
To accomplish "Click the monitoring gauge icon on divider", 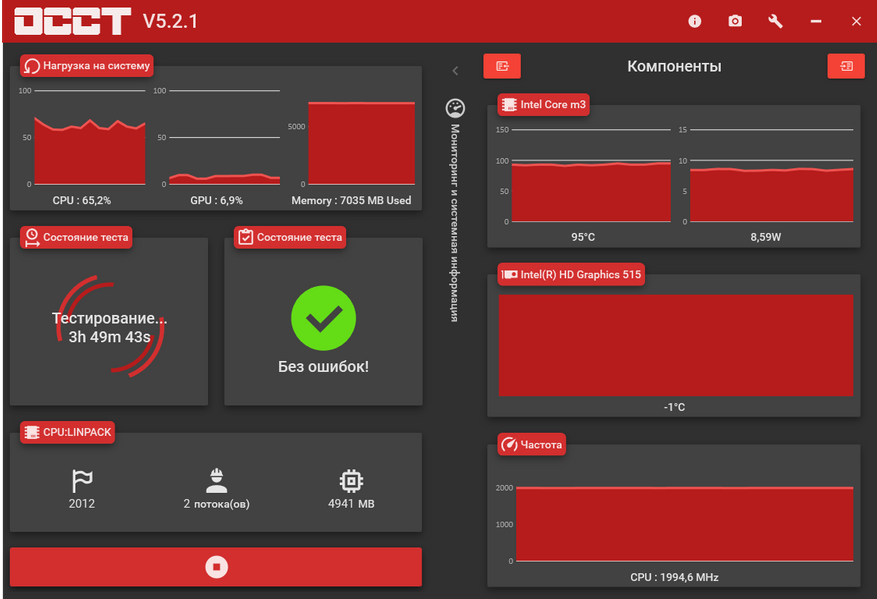I will 455,108.
